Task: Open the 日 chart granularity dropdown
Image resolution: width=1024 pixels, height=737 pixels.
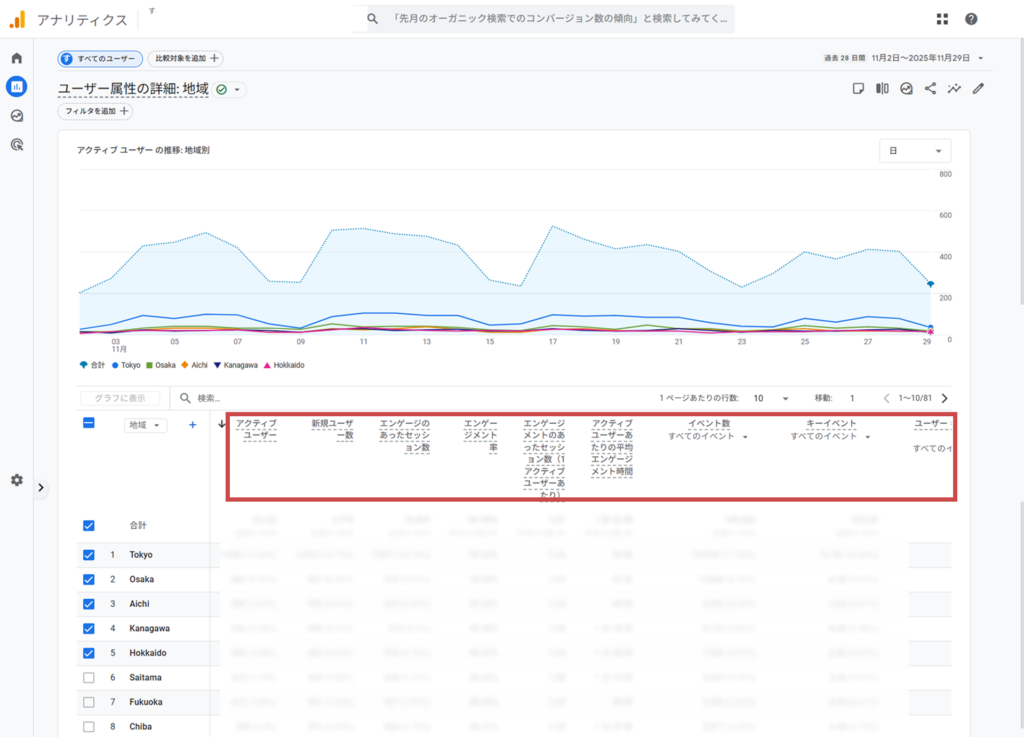Action: pos(915,151)
